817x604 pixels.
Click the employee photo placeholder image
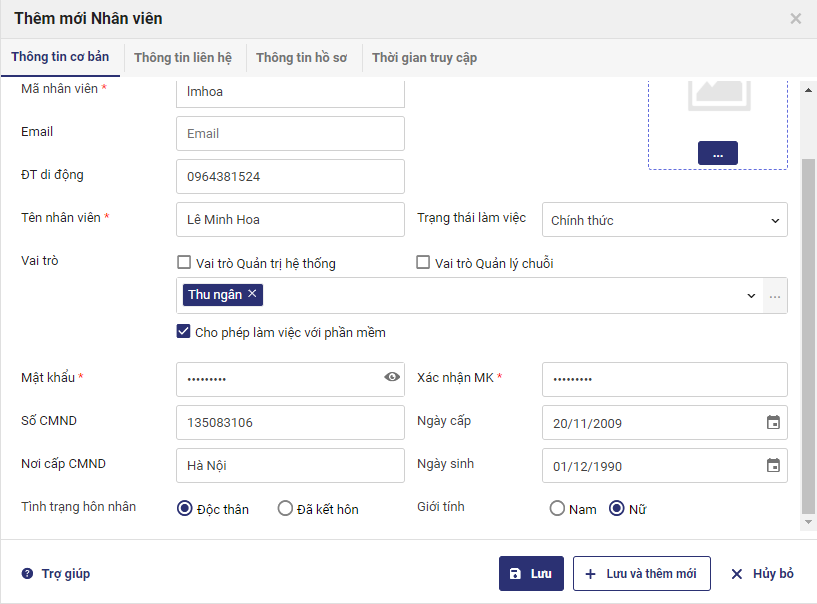coord(718,95)
